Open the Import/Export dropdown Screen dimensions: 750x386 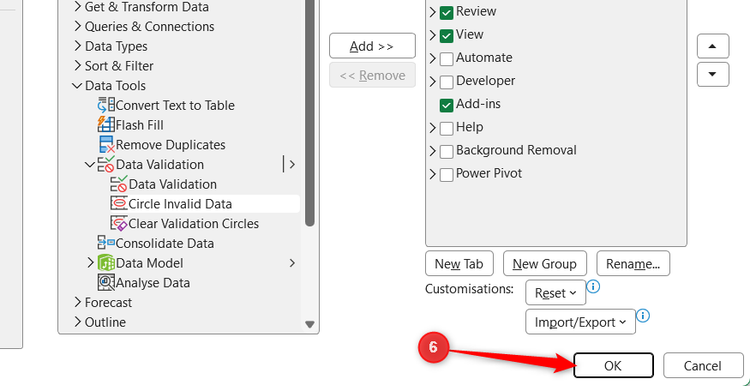click(x=580, y=322)
